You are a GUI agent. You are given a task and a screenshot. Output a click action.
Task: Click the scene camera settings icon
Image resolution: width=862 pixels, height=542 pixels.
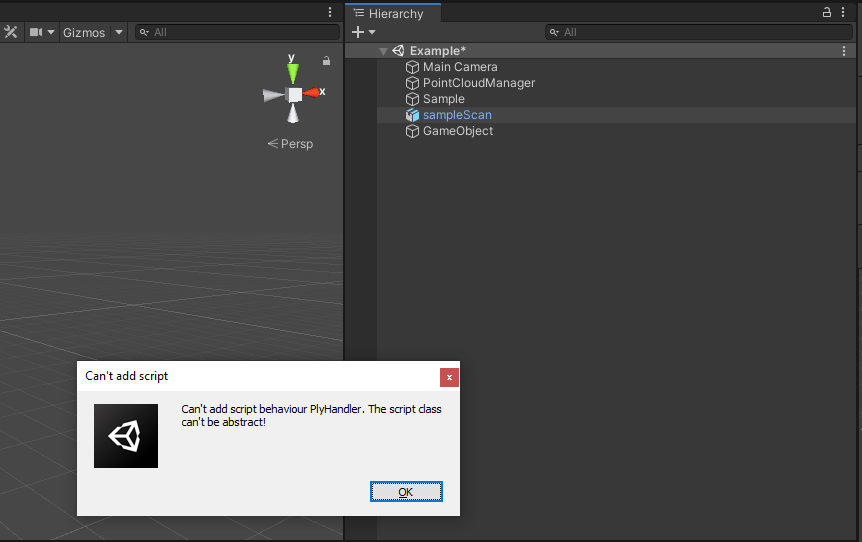pos(36,32)
